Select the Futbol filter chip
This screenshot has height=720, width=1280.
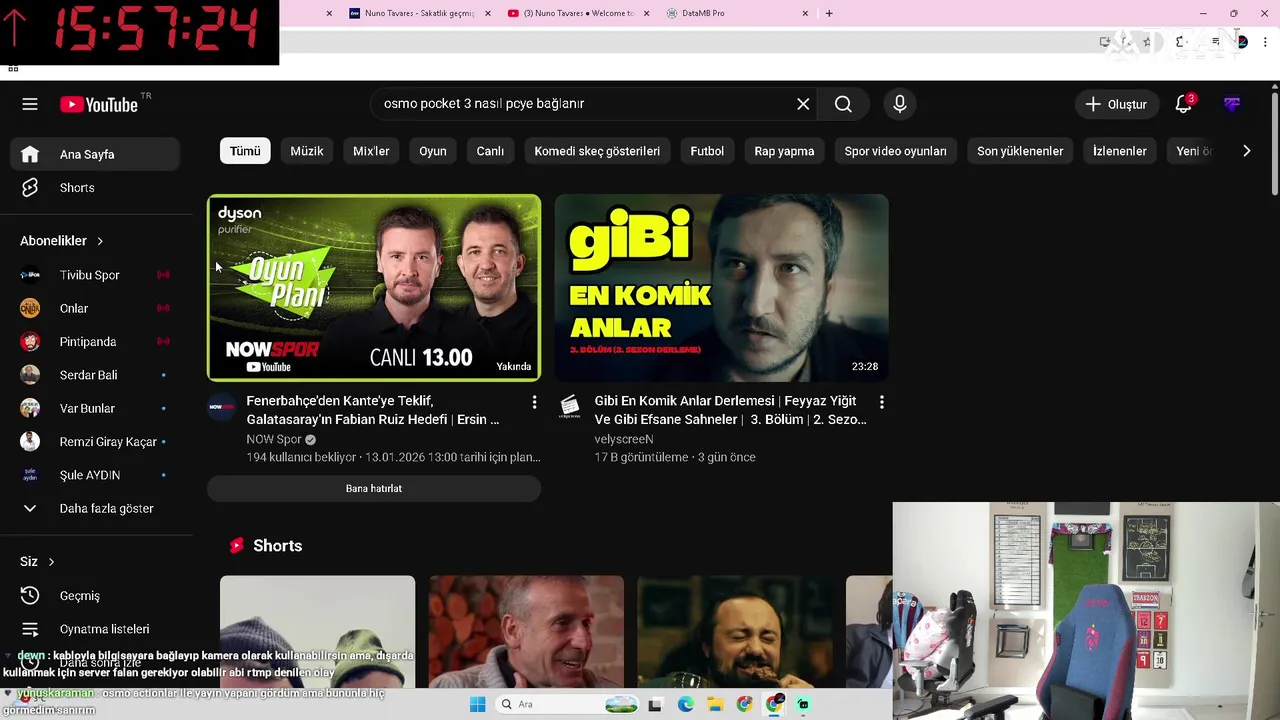click(x=707, y=151)
